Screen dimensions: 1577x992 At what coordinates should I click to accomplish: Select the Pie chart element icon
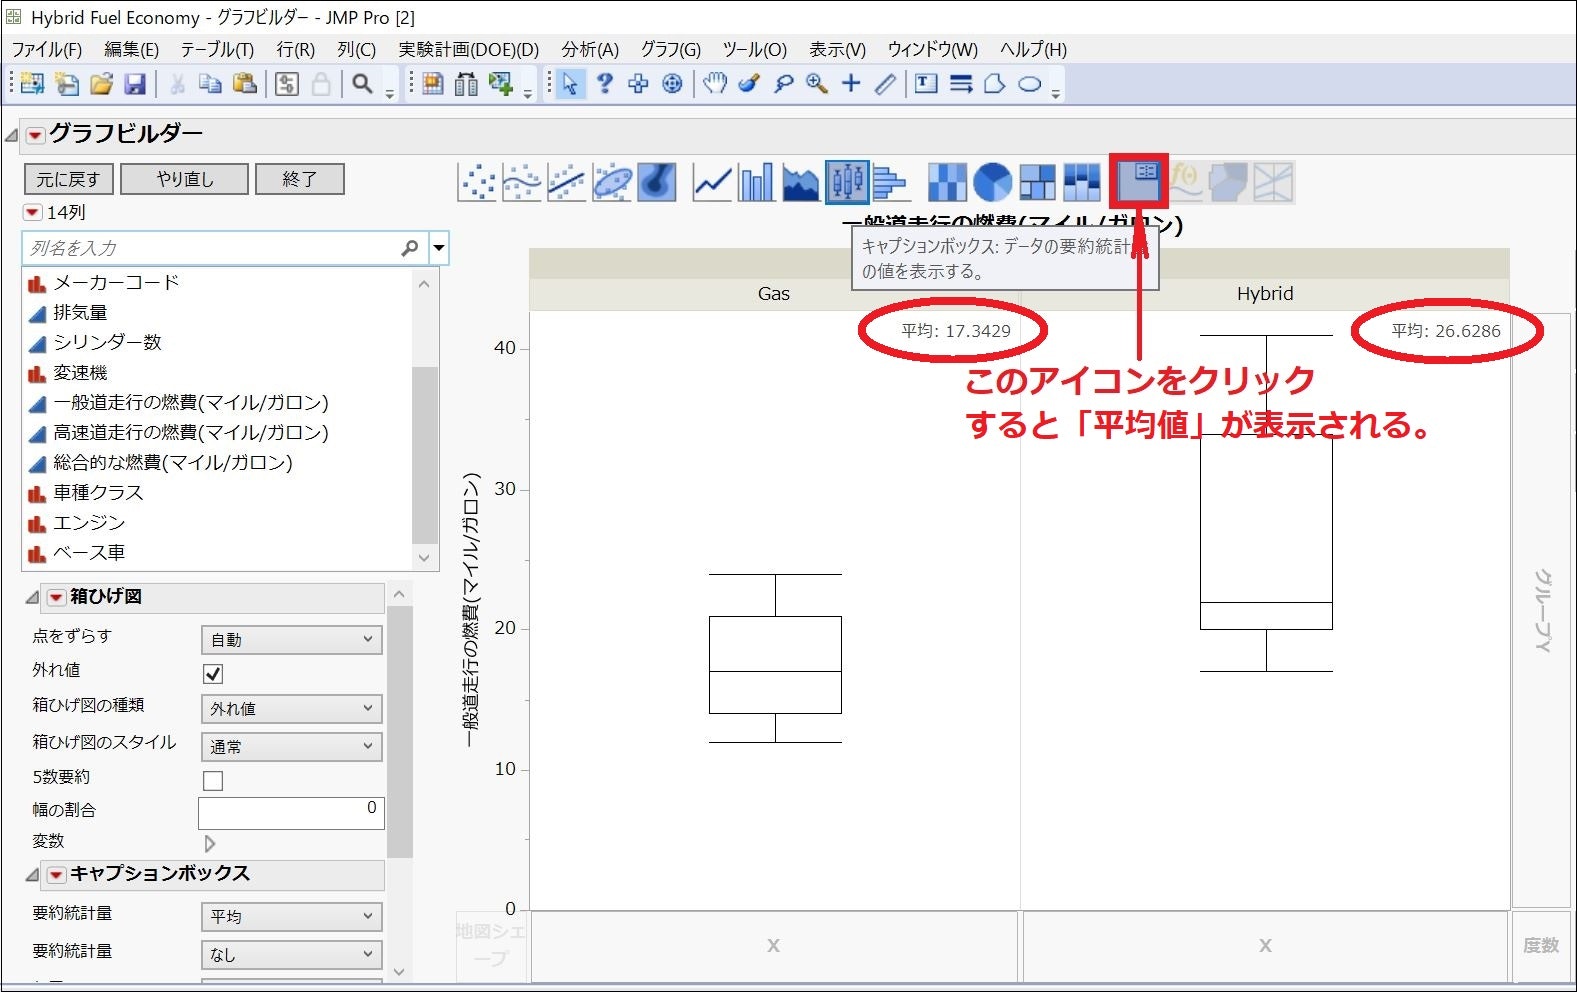click(992, 183)
